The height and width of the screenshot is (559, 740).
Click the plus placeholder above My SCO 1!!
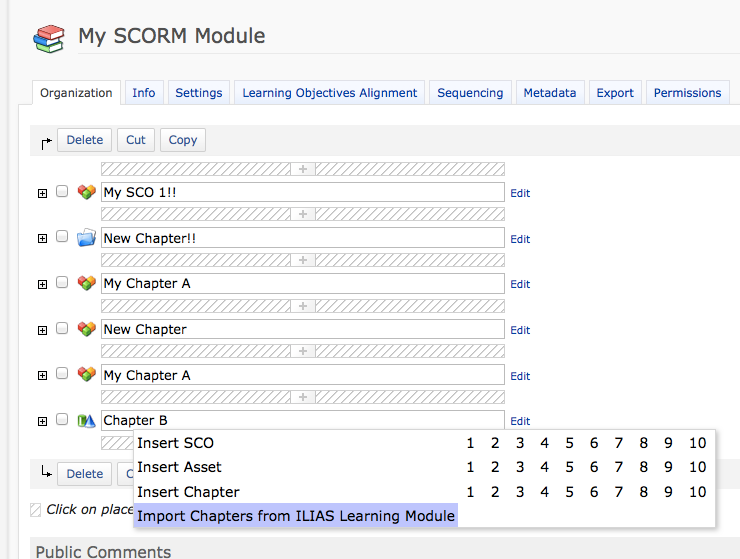pyautogui.click(x=303, y=169)
